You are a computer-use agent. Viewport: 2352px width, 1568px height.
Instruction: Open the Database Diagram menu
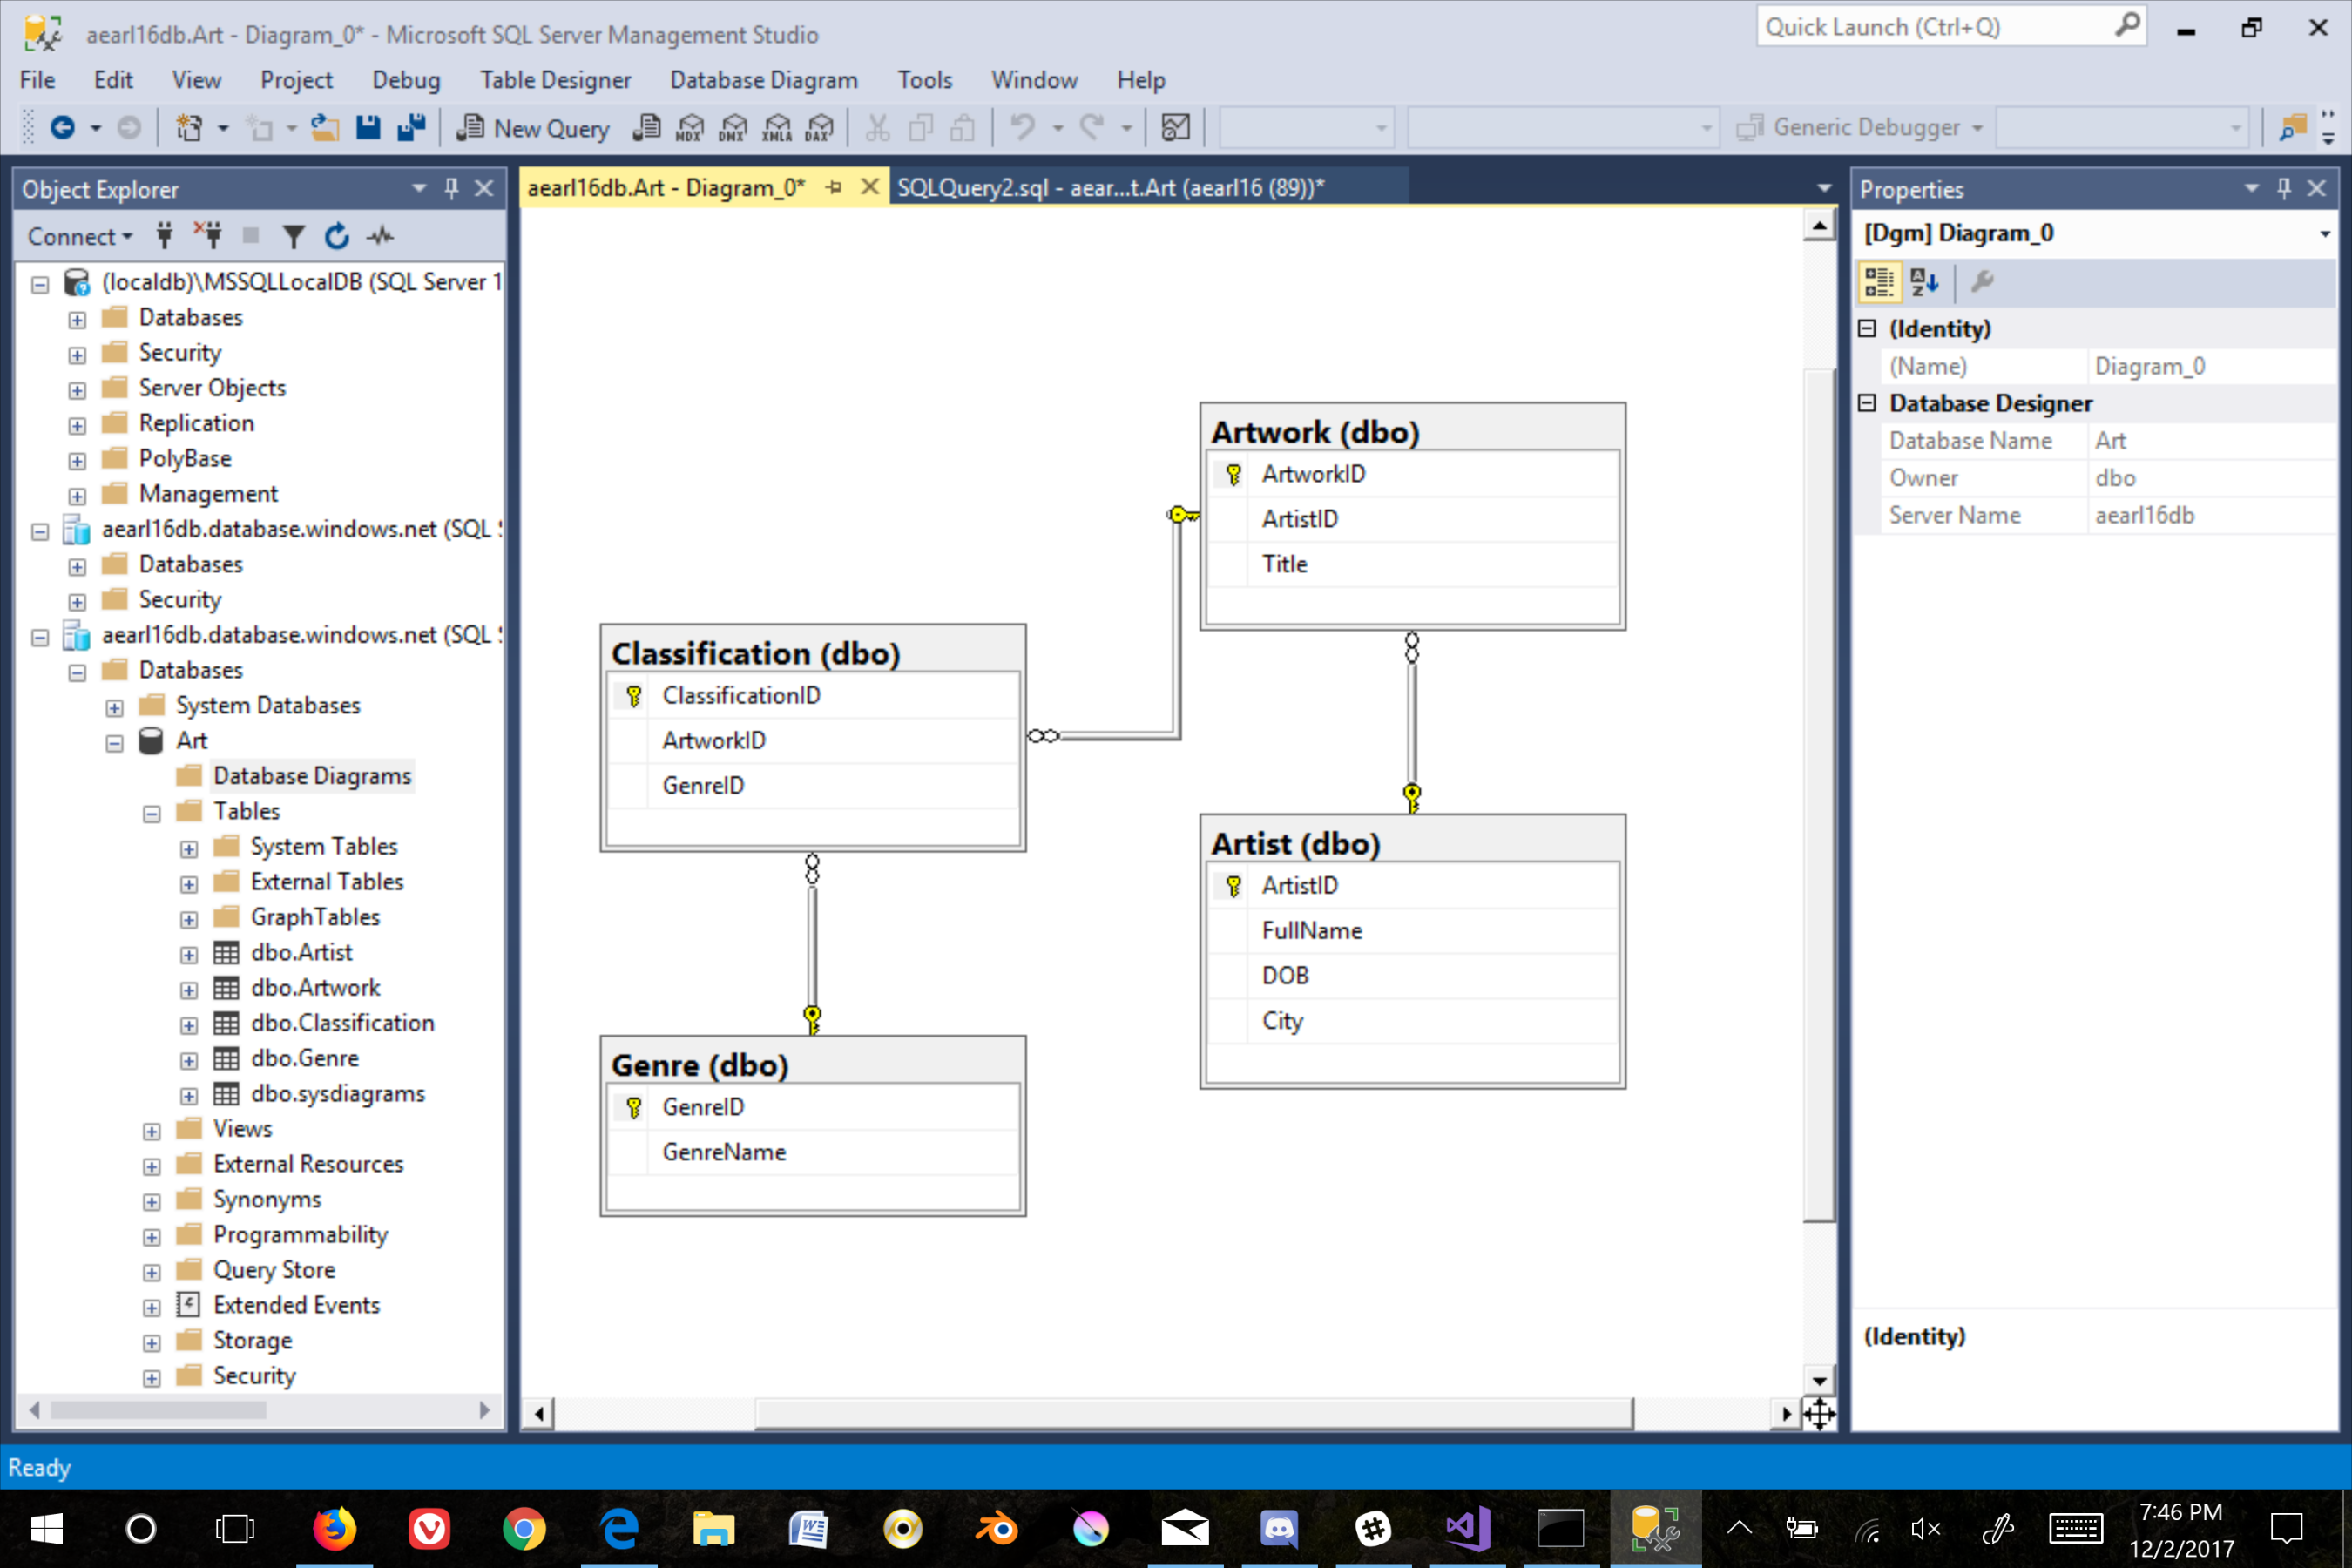point(763,80)
